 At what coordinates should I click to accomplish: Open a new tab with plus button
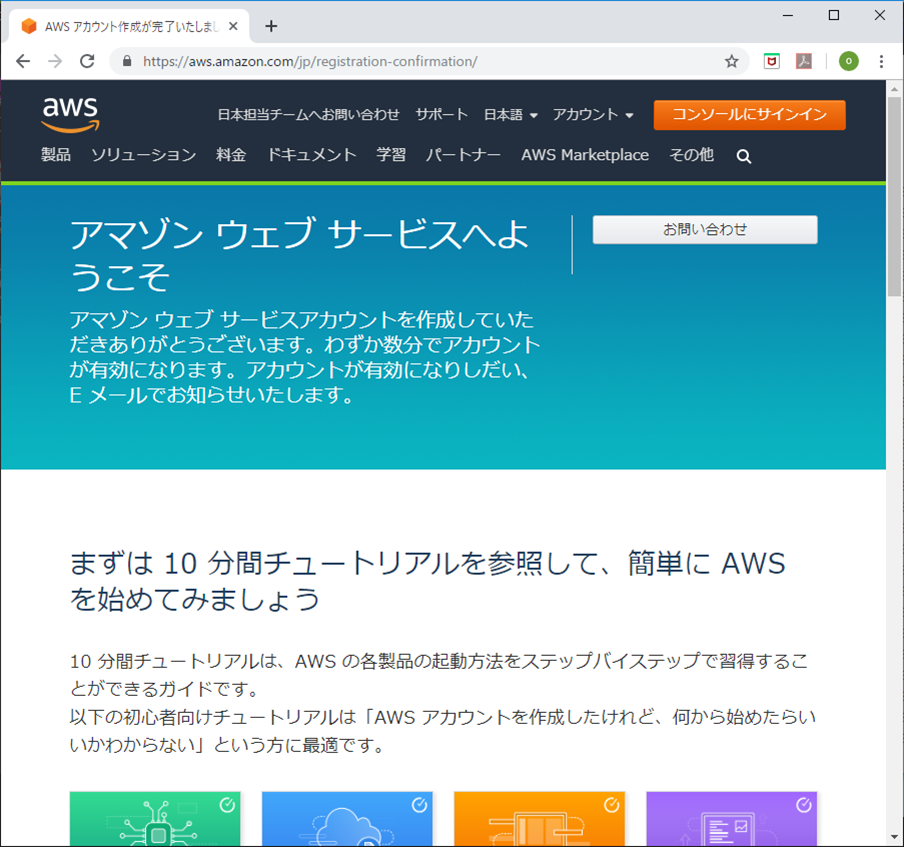pos(271,26)
